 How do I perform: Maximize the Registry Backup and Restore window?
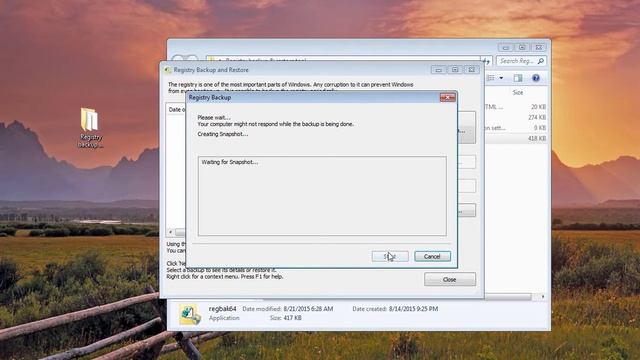pyautogui.click(x=455, y=70)
